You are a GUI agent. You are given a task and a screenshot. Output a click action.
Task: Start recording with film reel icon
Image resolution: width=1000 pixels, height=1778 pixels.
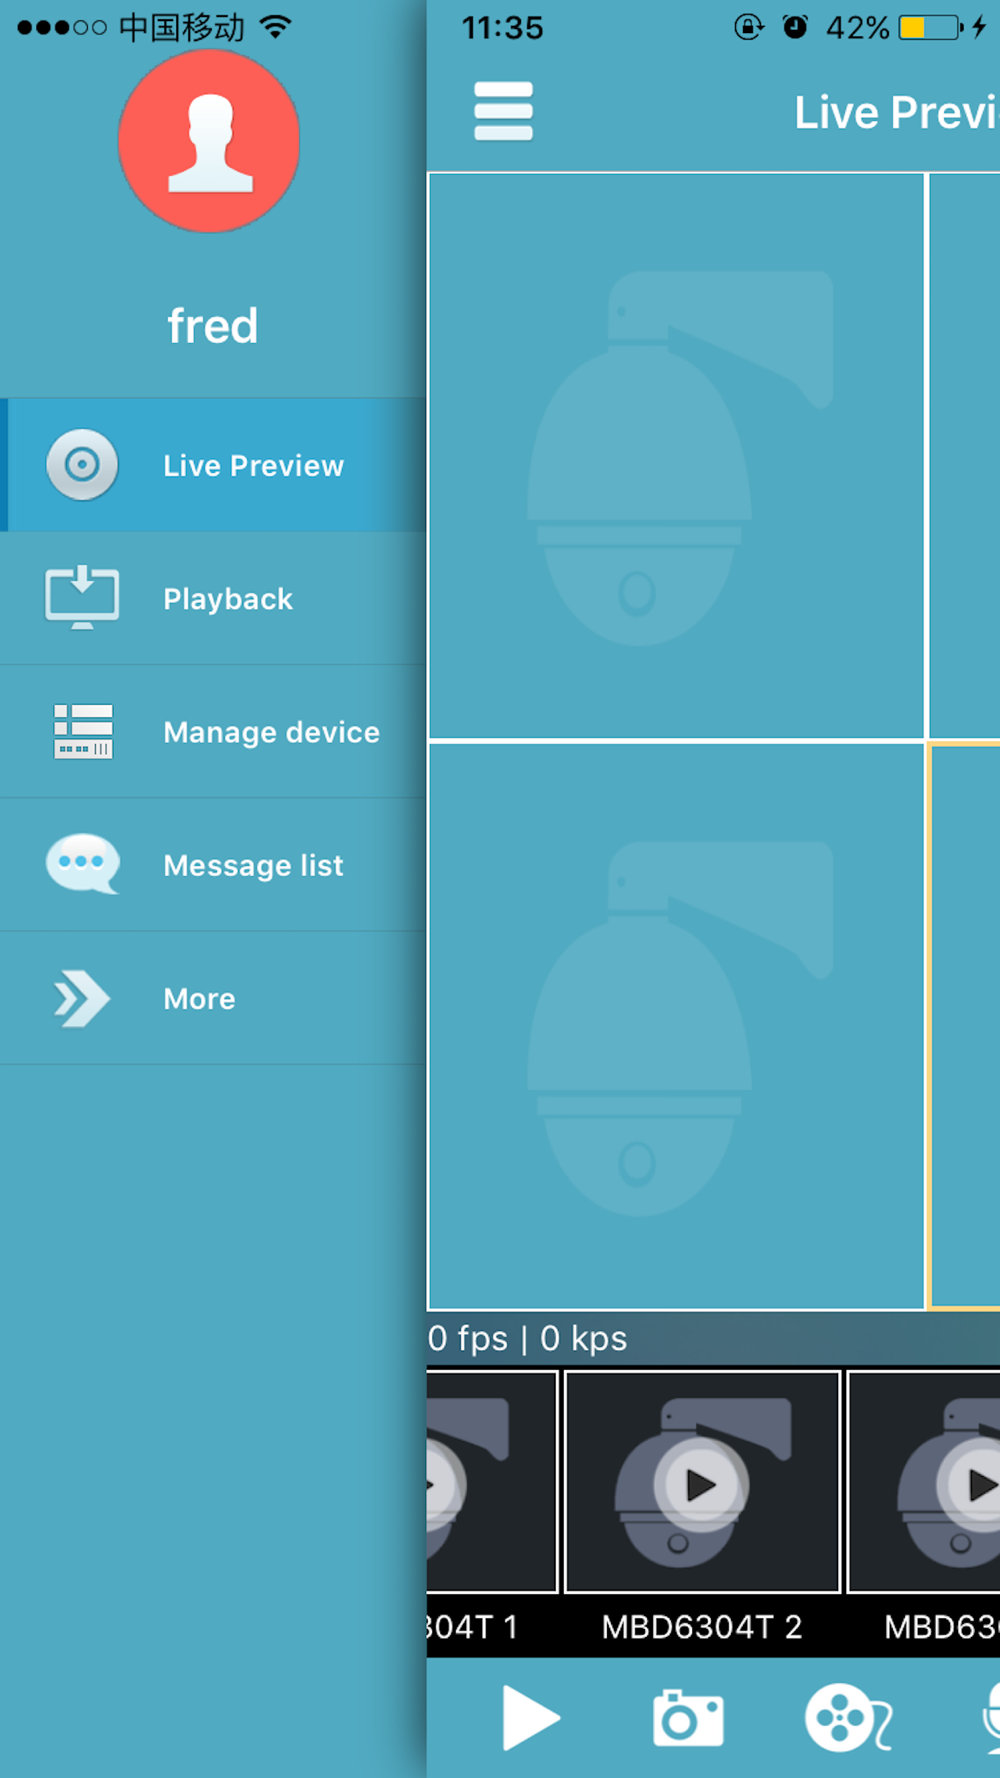[x=848, y=1718]
